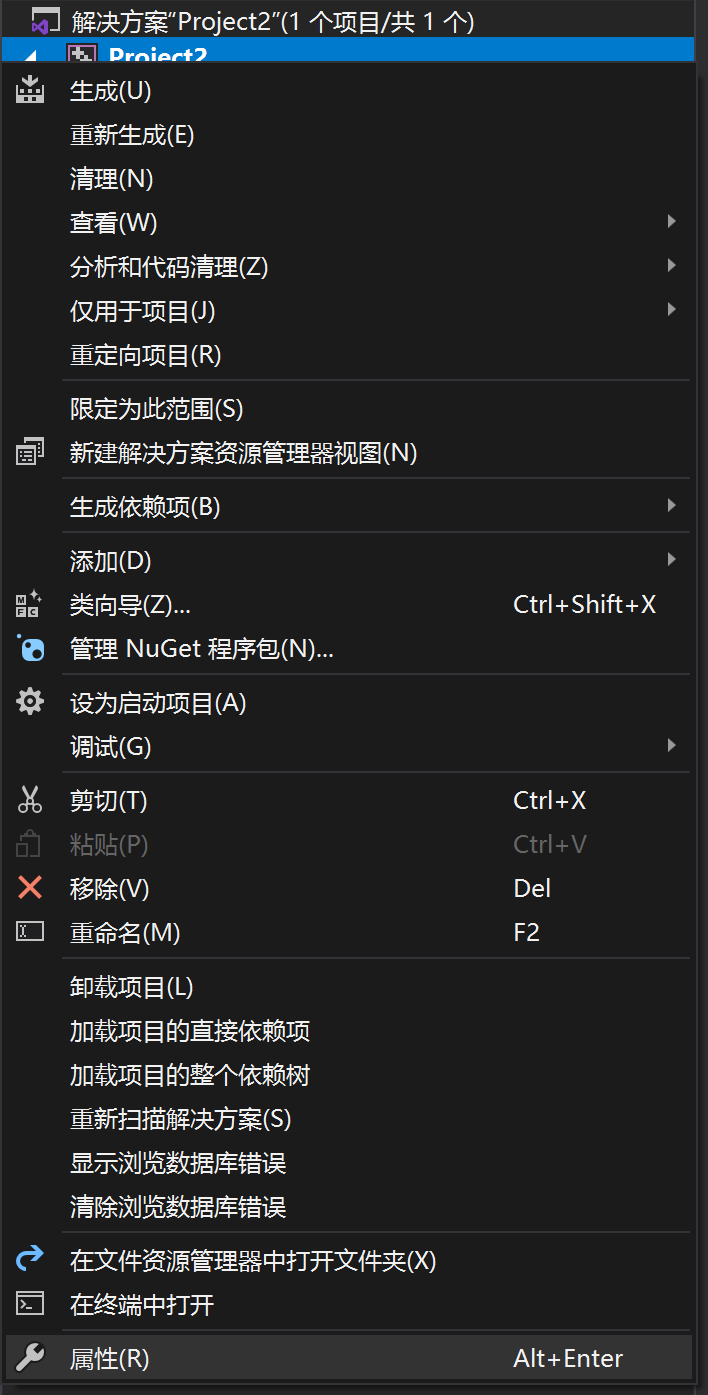Viewport: 708px width, 1395px height.
Task: Click the arrow icon for opening File Explorer
Action: [30, 1260]
